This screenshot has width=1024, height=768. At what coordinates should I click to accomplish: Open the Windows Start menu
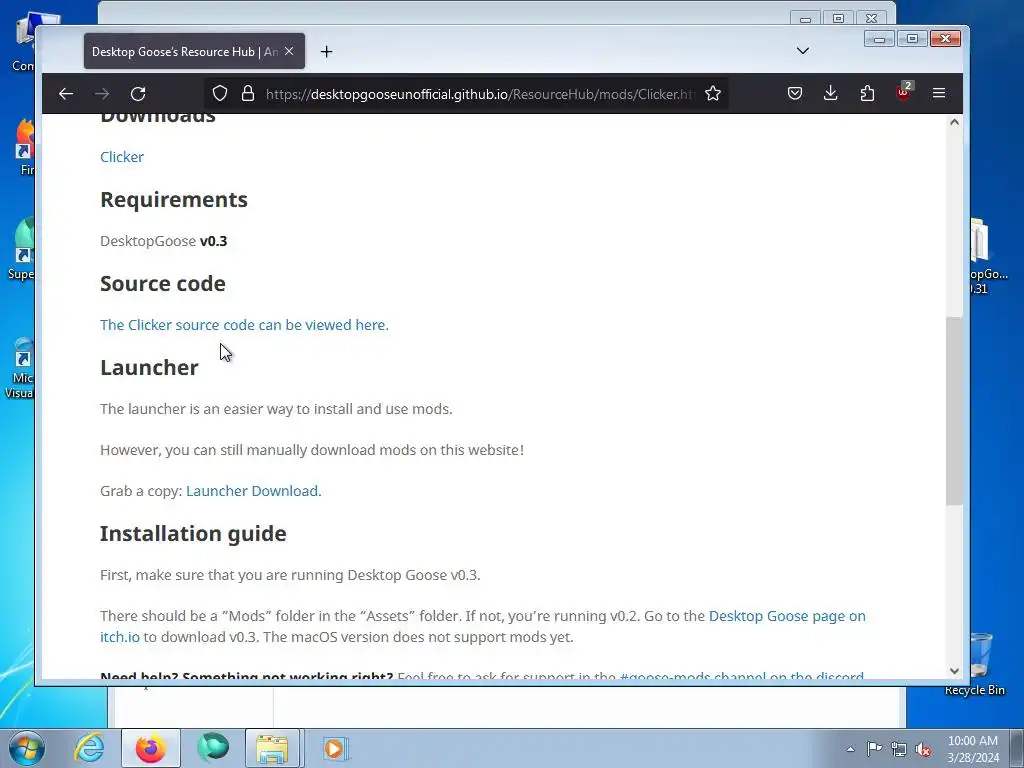(27, 748)
